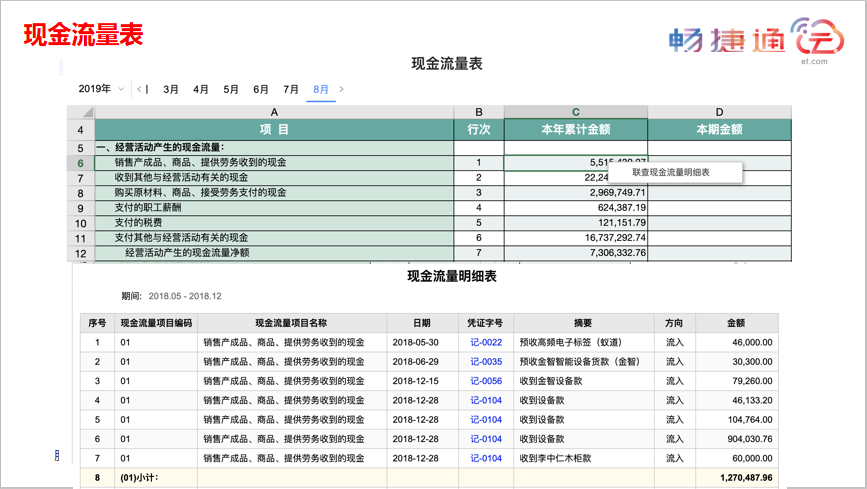Click cell 支付的税费
Screen dimensions: 867x489
(274, 223)
